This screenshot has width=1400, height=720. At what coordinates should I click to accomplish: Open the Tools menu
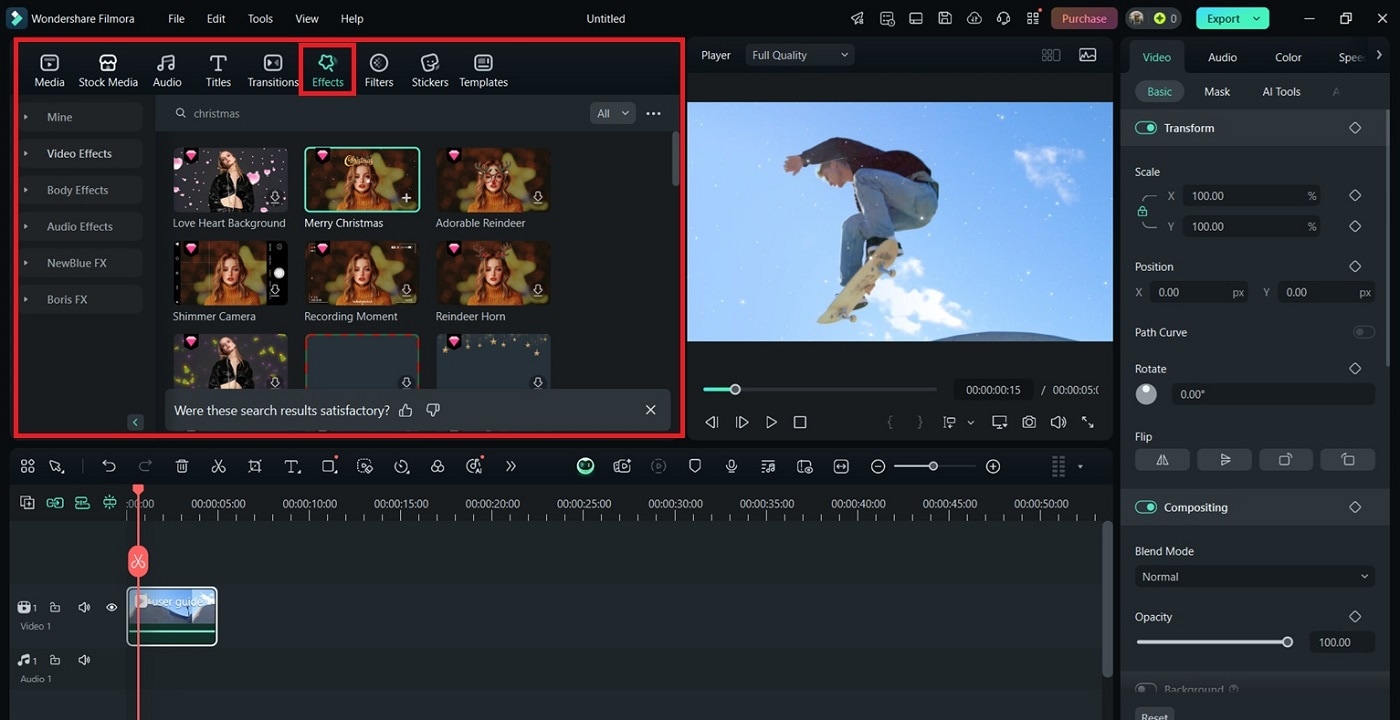[260, 19]
